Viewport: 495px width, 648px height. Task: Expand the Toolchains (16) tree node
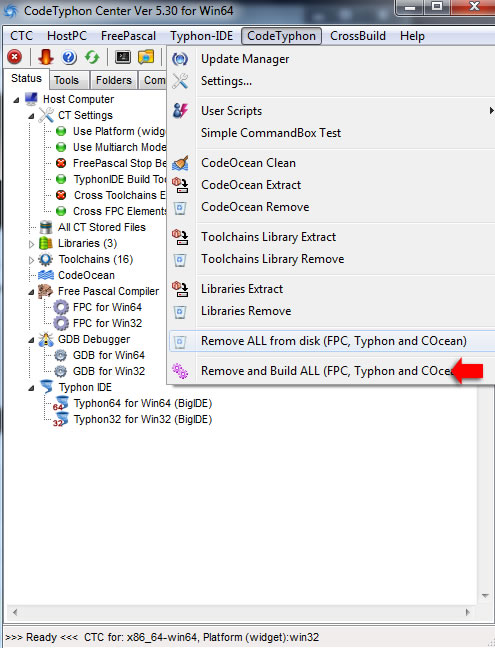pos(31,260)
